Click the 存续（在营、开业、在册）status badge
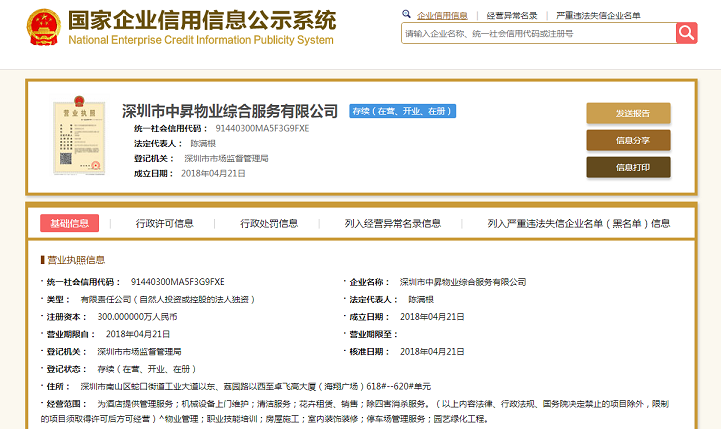 (386, 111)
